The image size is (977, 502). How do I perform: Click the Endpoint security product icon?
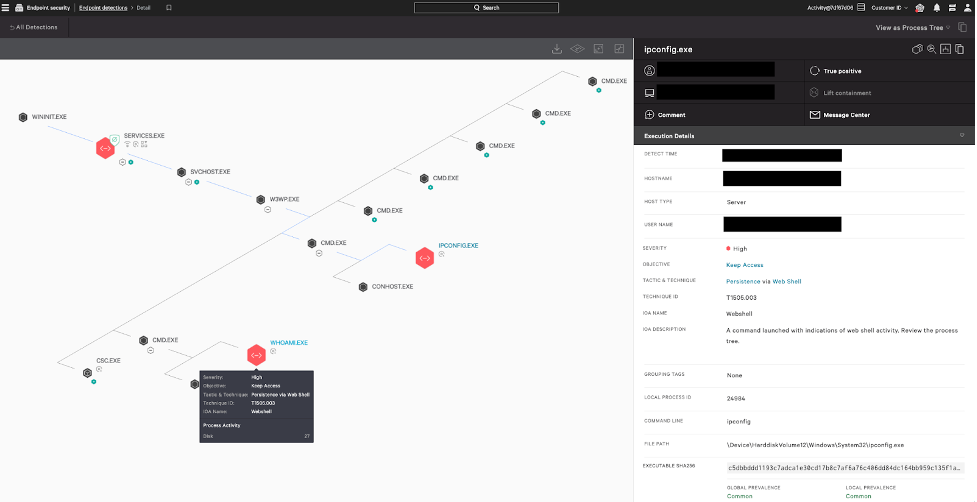click(18, 7)
